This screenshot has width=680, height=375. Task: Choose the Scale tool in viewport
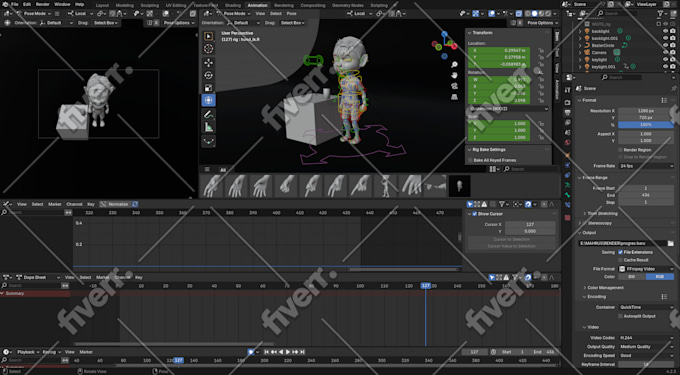click(x=209, y=88)
